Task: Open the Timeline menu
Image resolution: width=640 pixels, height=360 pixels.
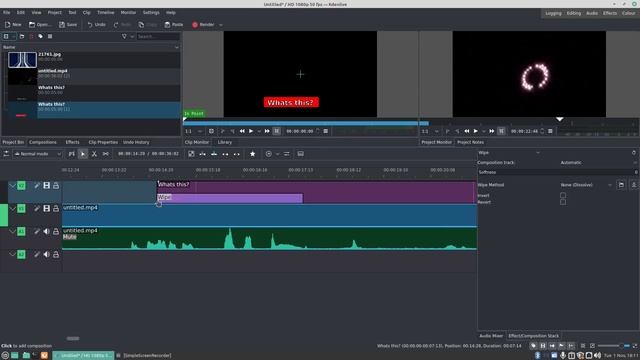Action: point(105,13)
